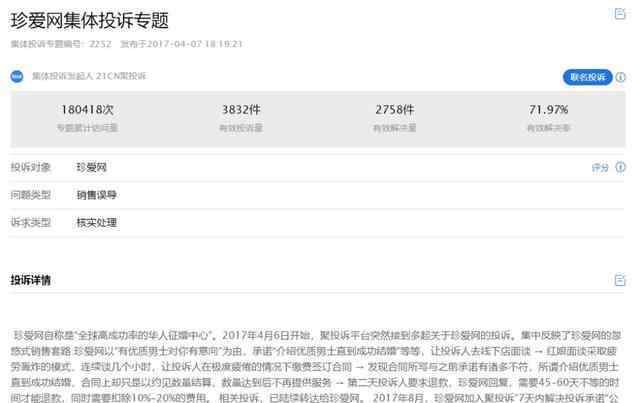Click the blue 21CN initiator avatar icon
This screenshot has height=403, width=640.
[x=17, y=76]
